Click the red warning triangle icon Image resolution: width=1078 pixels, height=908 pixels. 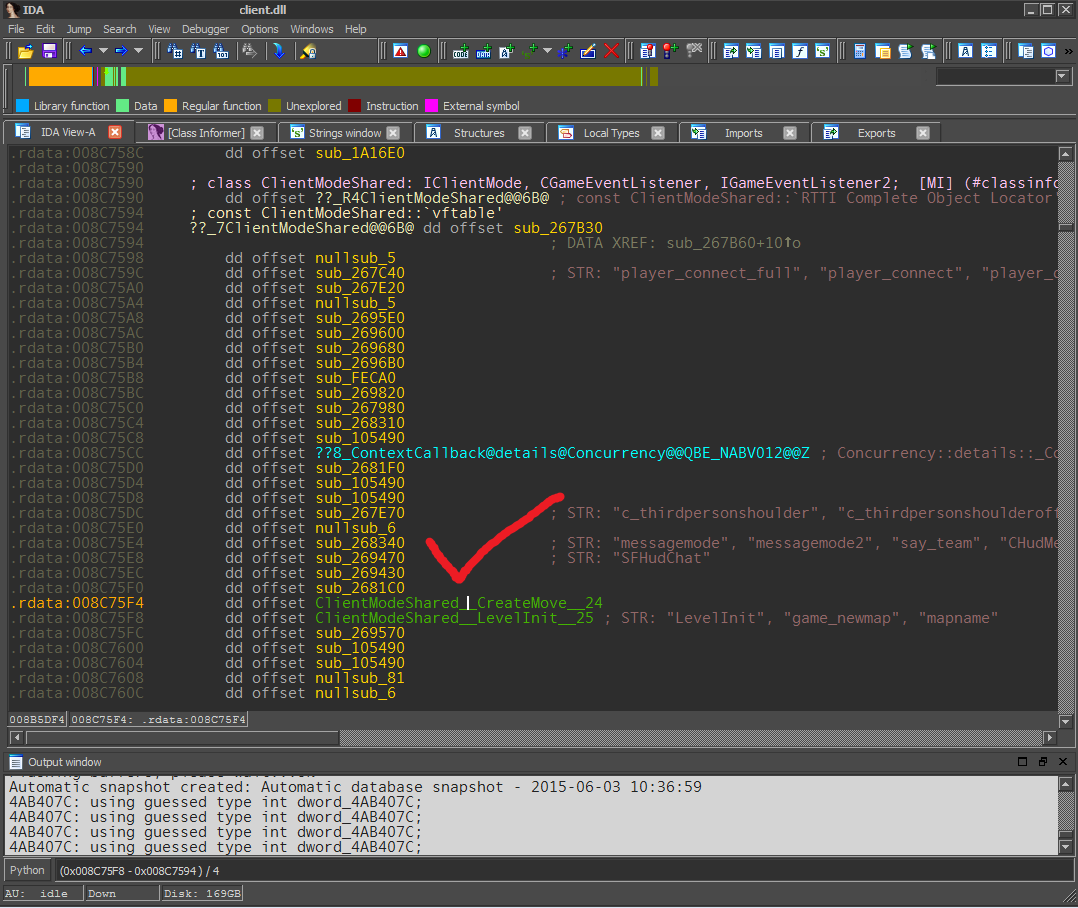[x=401, y=52]
